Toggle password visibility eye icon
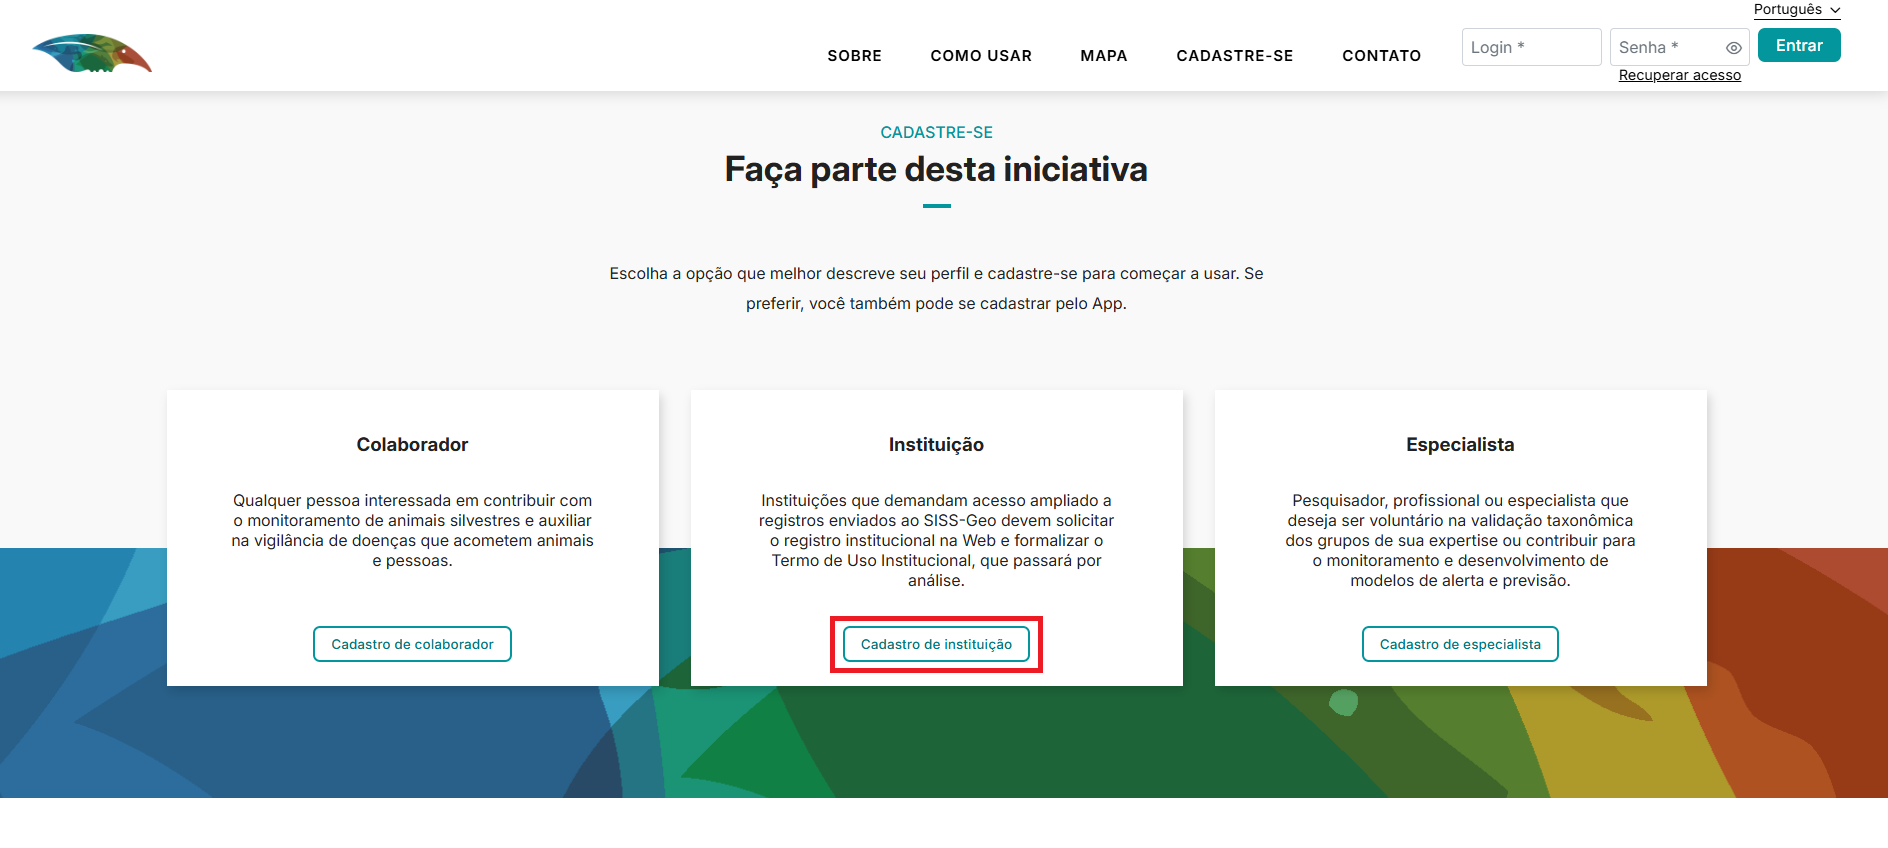The width and height of the screenshot is (1888, 848). click(x=1734, y=48)
